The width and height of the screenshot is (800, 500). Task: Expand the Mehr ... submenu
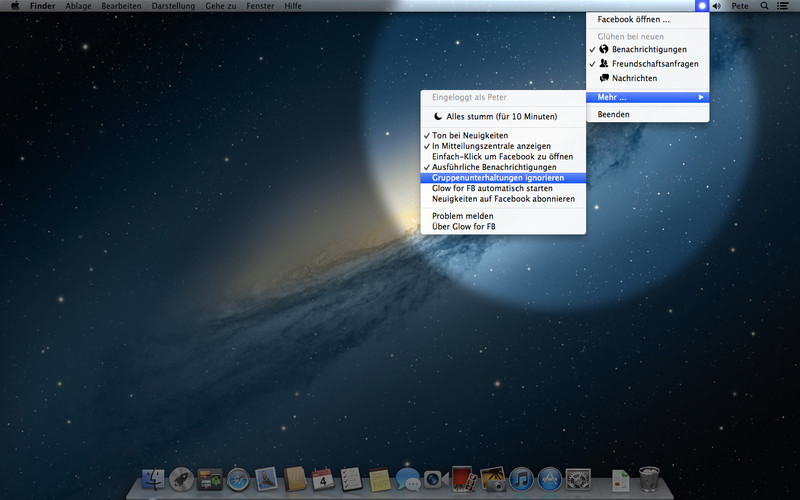647,97
